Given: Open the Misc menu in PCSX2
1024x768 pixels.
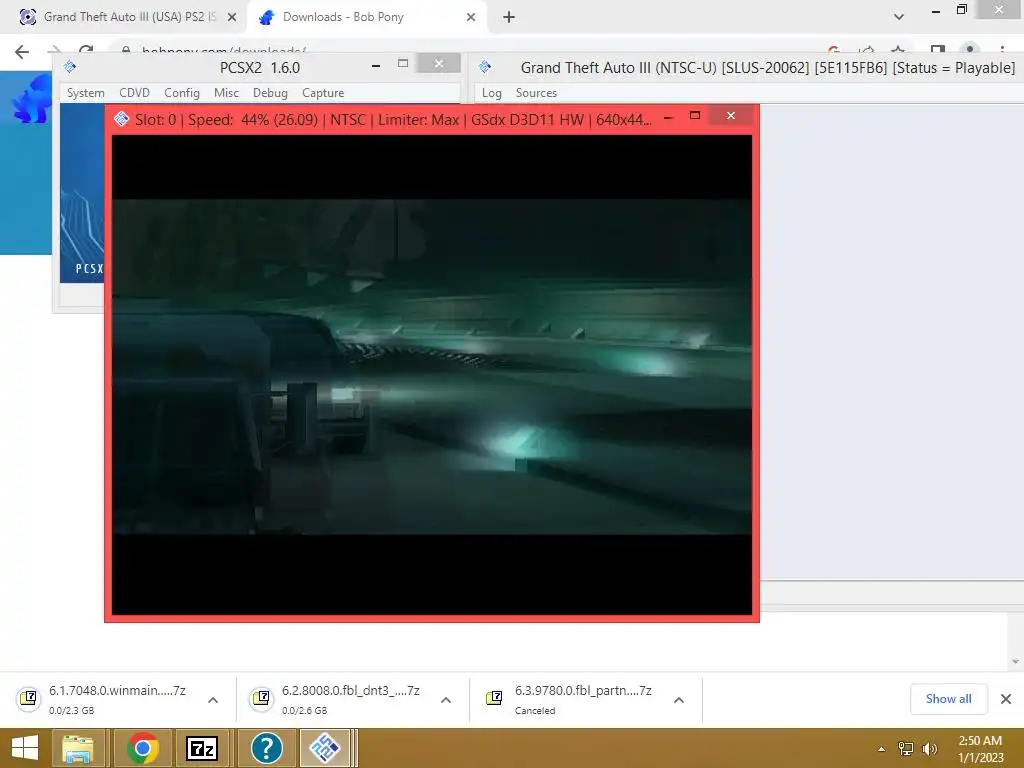Looking at the screenshot, I should click(x=226, y=93).
